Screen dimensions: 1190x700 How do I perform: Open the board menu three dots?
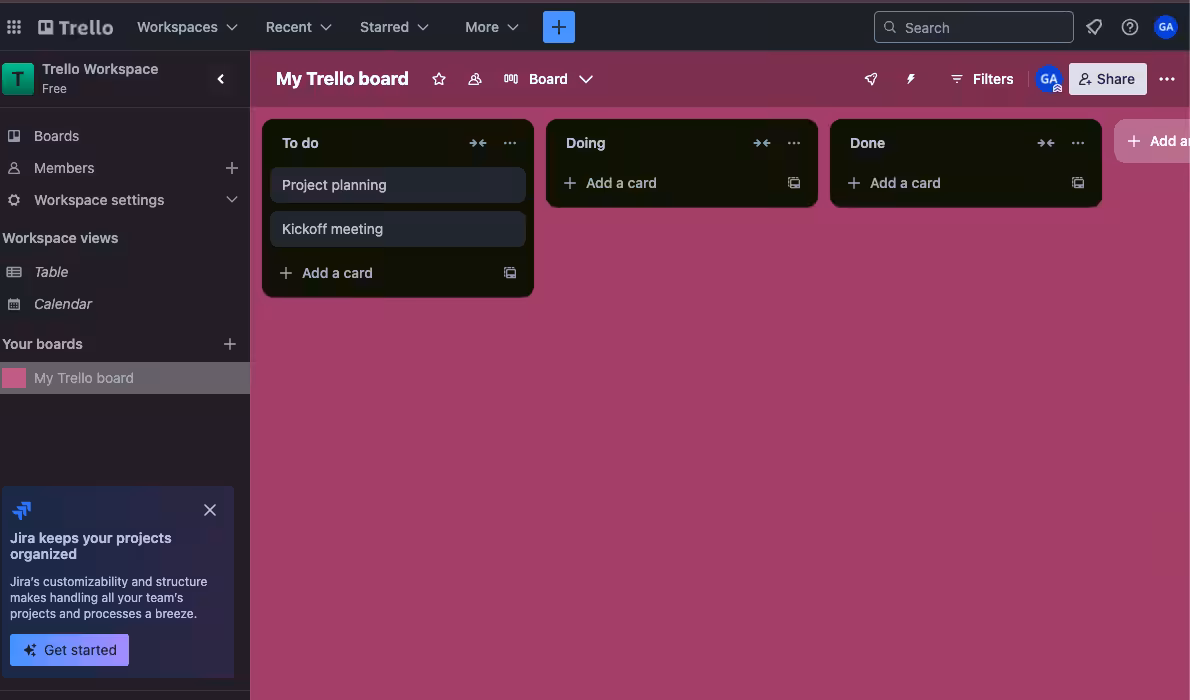[1167, 79]
